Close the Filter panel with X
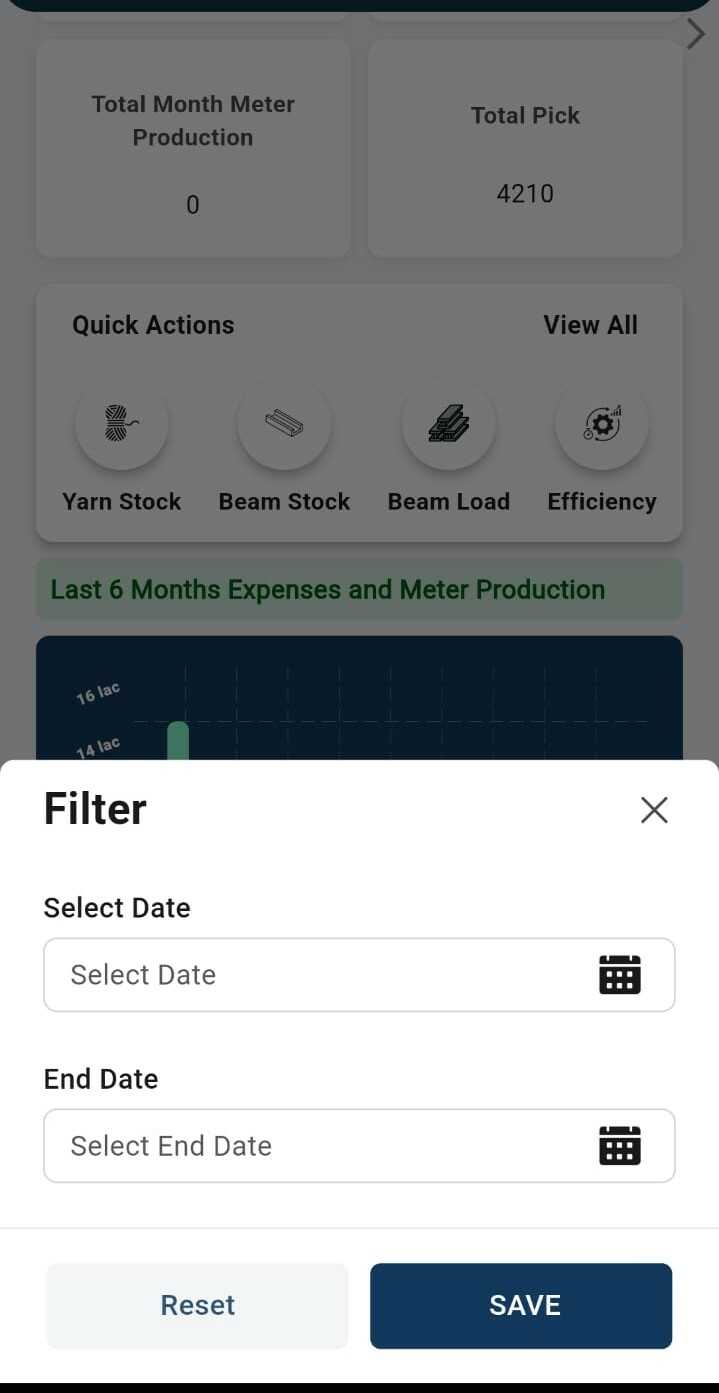Image resolution: width=719 pixels, height=1393 pixels. pyautogui.click(x=654, y=809)
